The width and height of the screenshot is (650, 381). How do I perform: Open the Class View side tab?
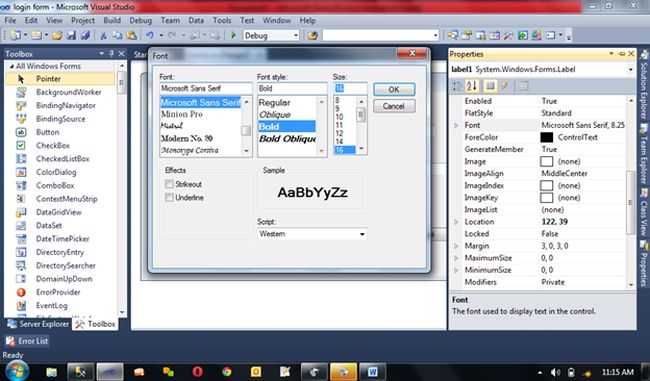pyautogui.click(x=644, y=212)
